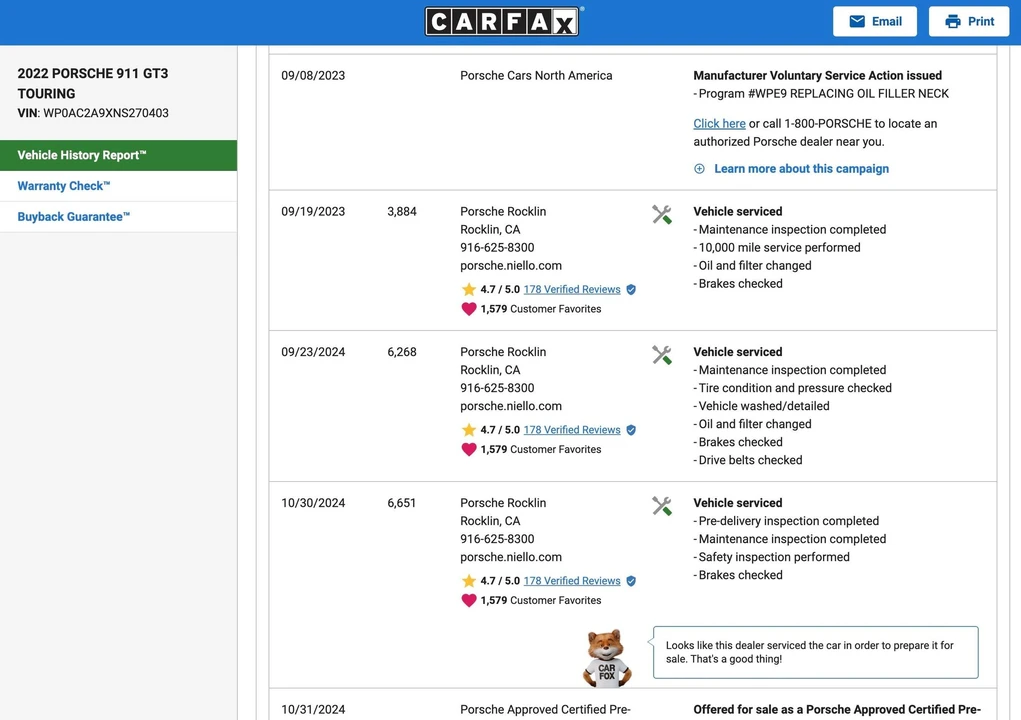Screen dimensions: 1021x720
Task: Click the printer icon in Print button
Action: point(953,21)
